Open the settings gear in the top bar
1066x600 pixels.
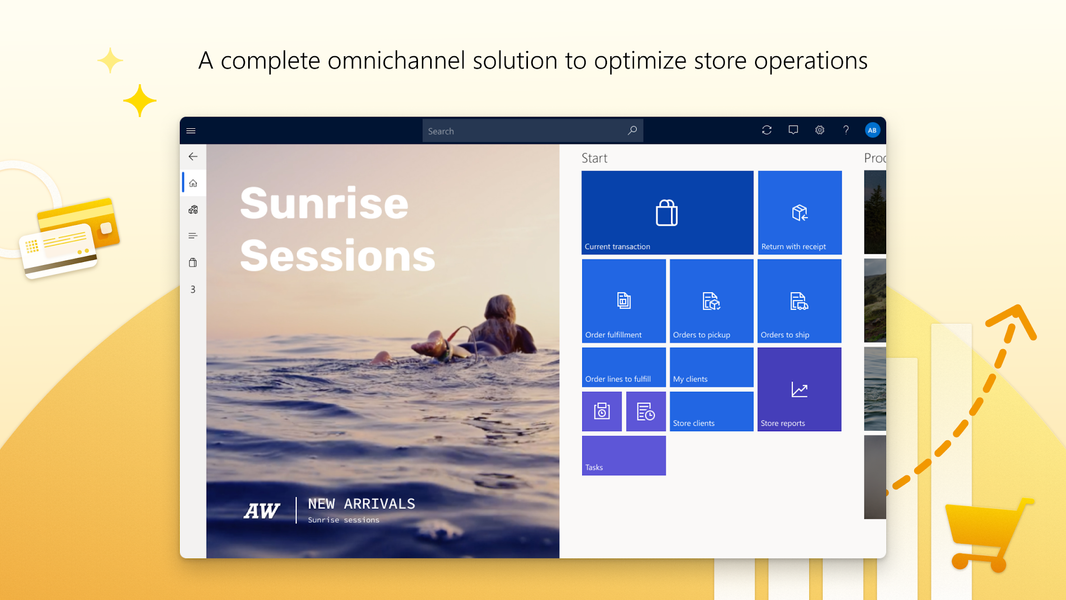point(819,130)
